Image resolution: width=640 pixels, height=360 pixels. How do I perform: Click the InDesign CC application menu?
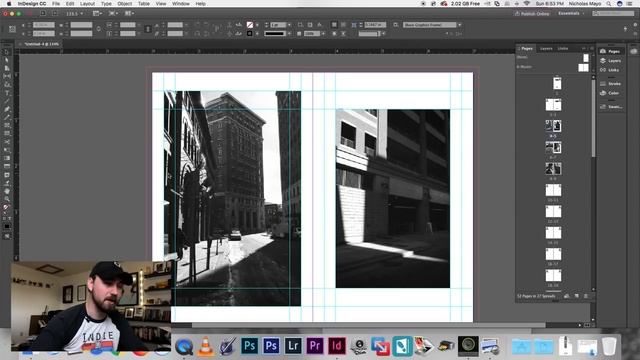32,4
